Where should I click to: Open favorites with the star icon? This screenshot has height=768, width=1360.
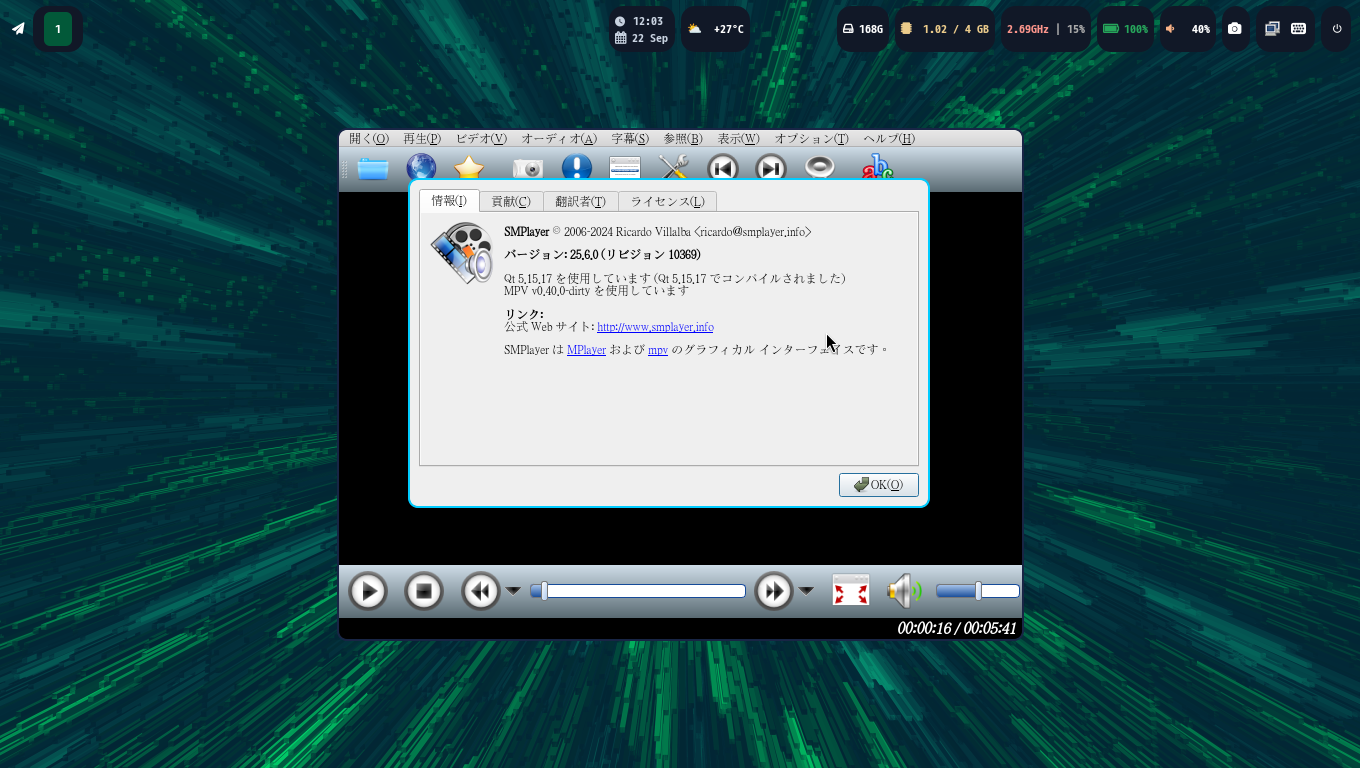tap(469, 169)
